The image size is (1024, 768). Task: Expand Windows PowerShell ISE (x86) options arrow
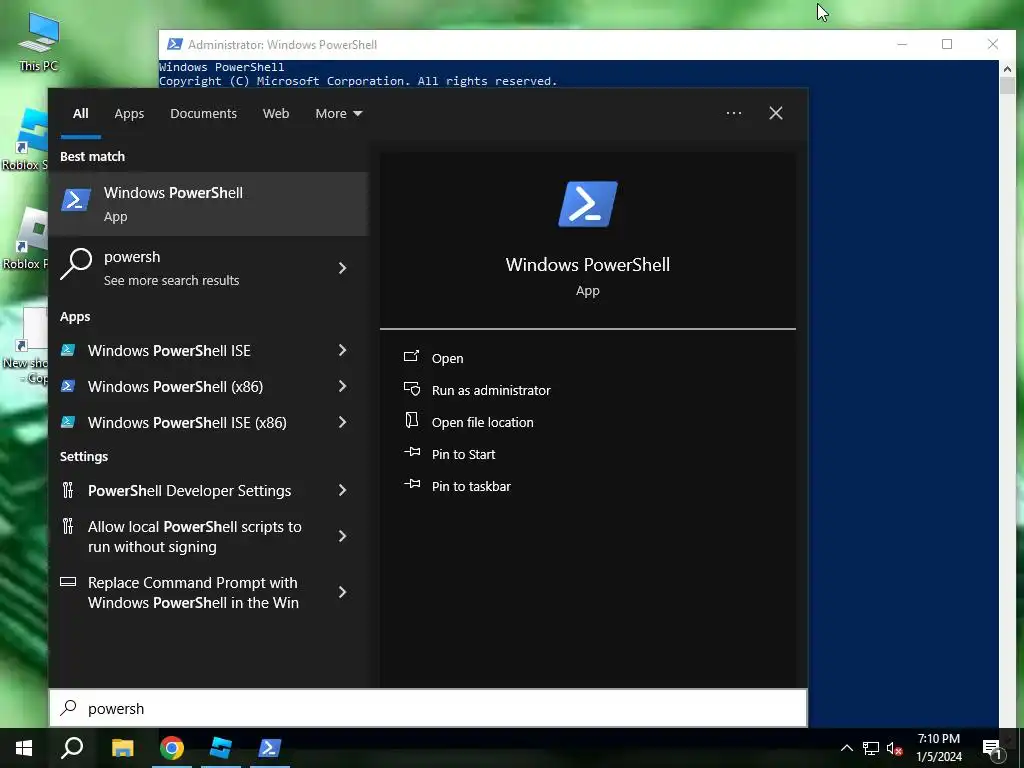click(x=342, y=422)
